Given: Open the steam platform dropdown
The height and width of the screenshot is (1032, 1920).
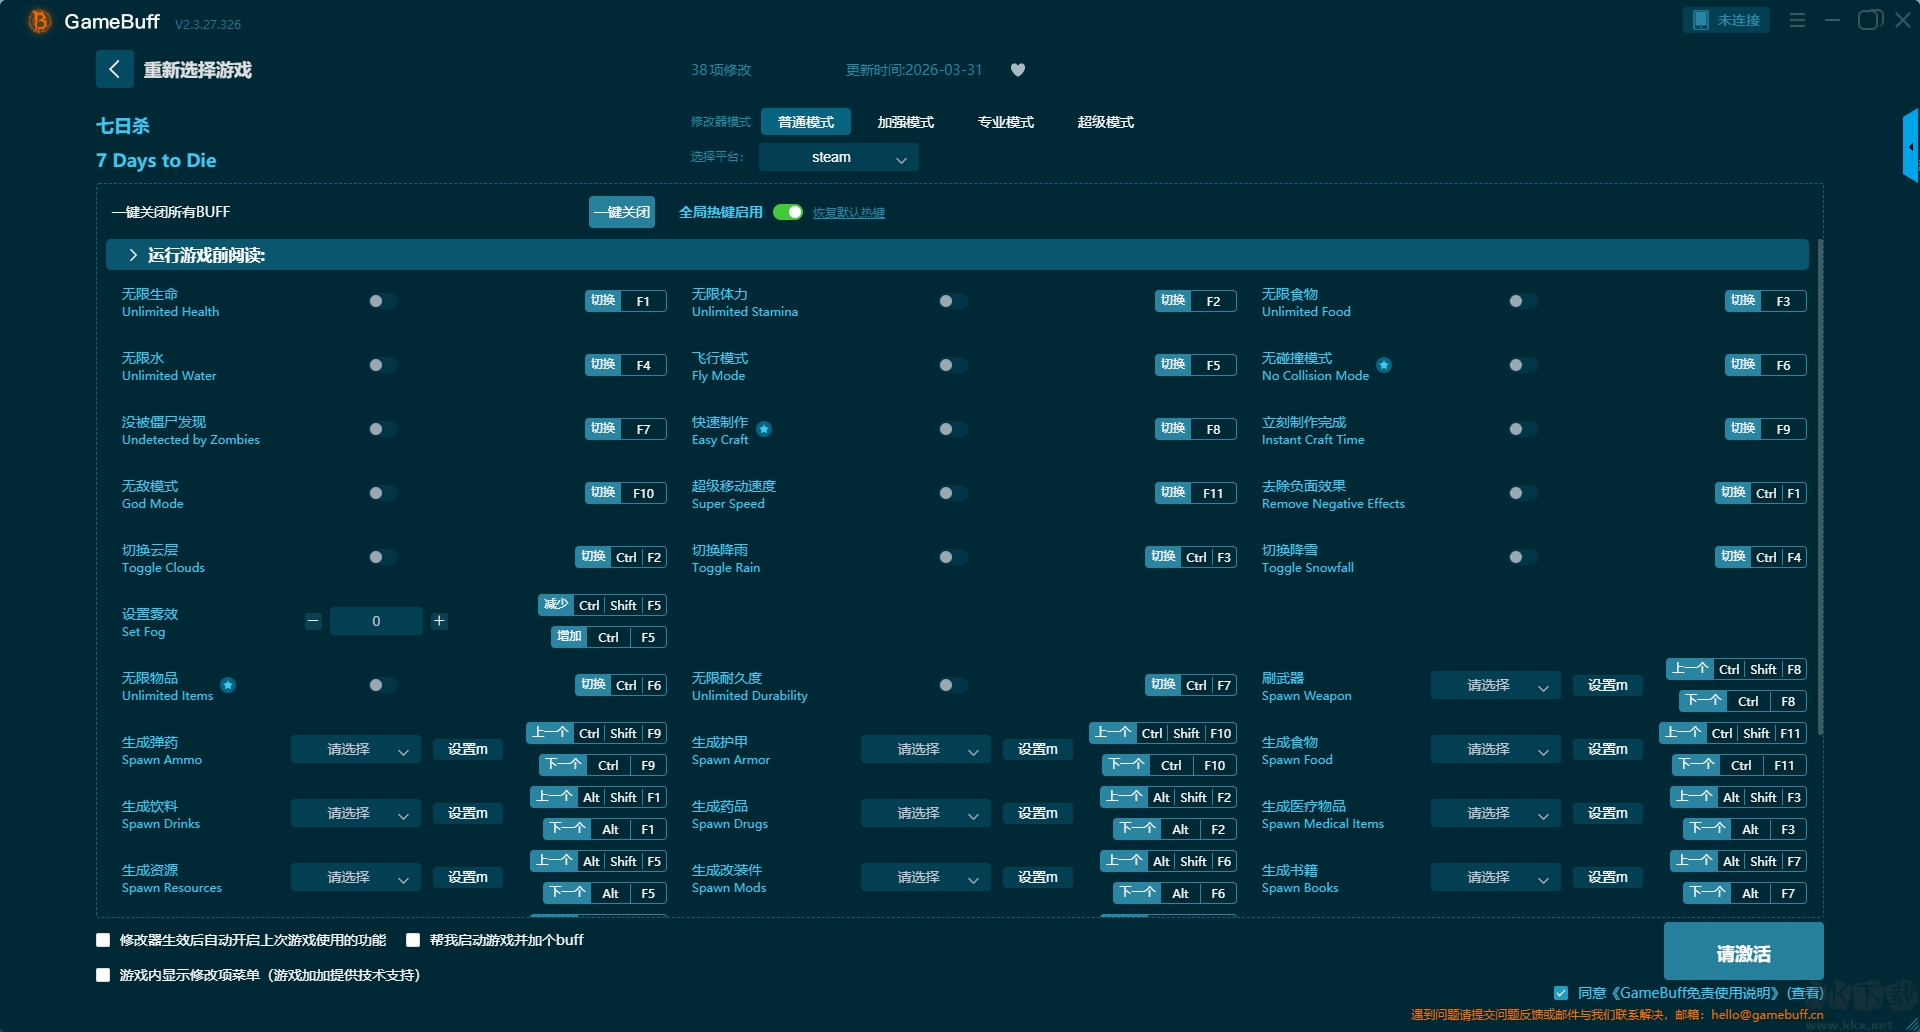Looking at the screenshot, I should pos(838,157).
